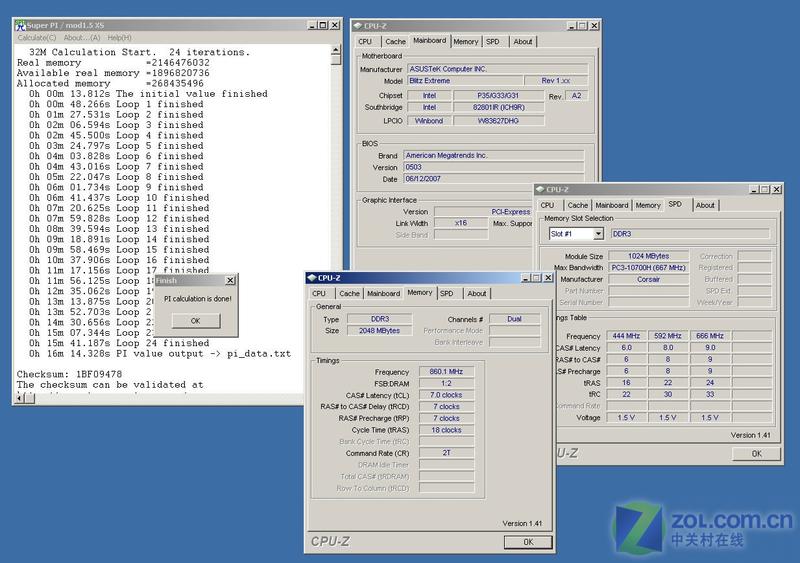This screenshot has height=563, width=800.
Task: Close the Super PI window
Action: [335, 25]
